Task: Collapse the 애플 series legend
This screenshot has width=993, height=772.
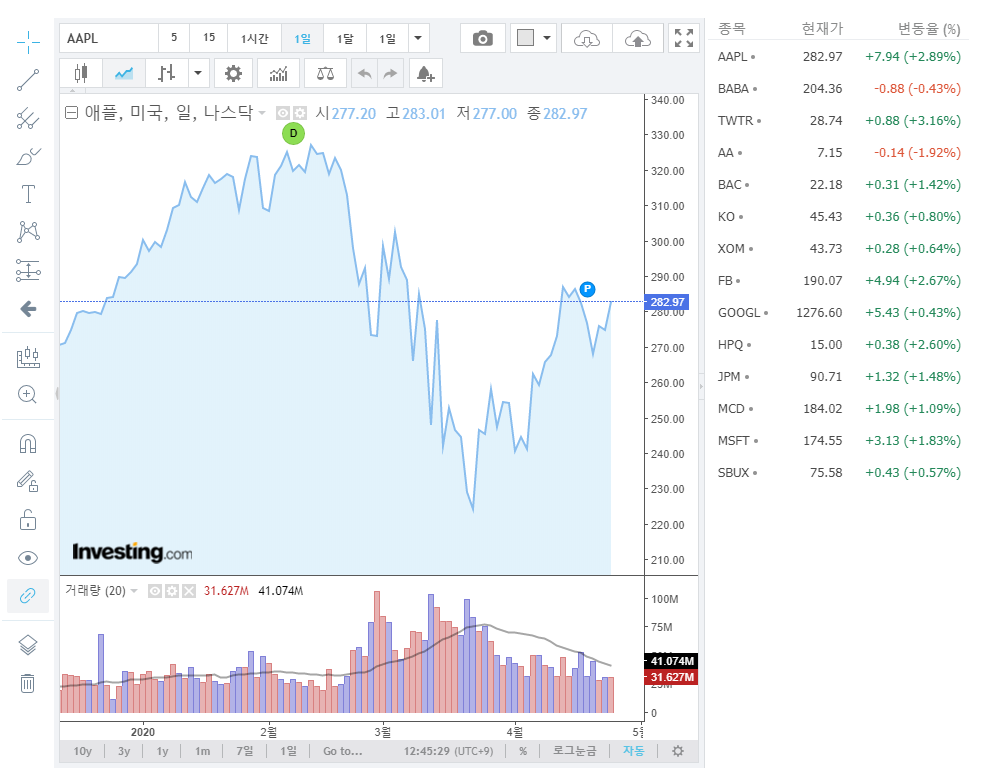Action: [x=72, y=113]
